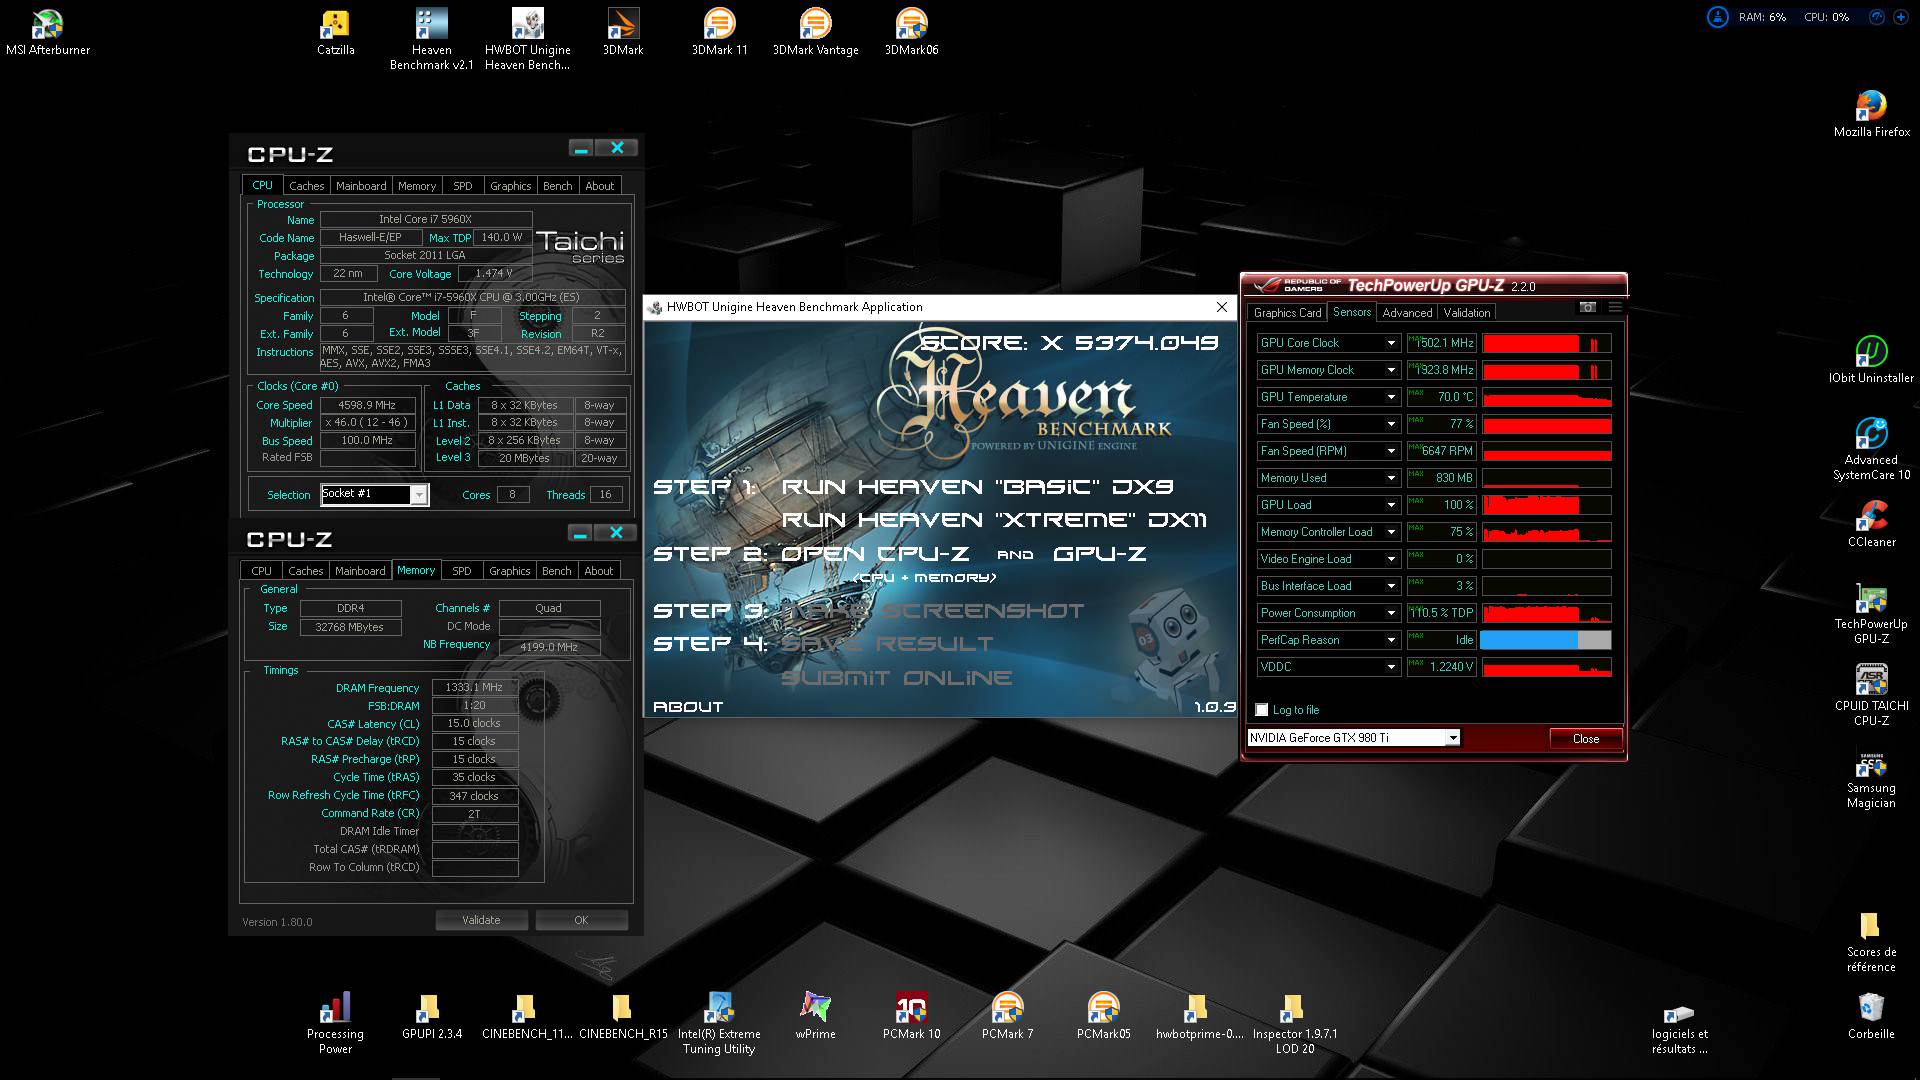Open Heaven Benchmark v2.1 shortcut

click(x=431, y=39)
